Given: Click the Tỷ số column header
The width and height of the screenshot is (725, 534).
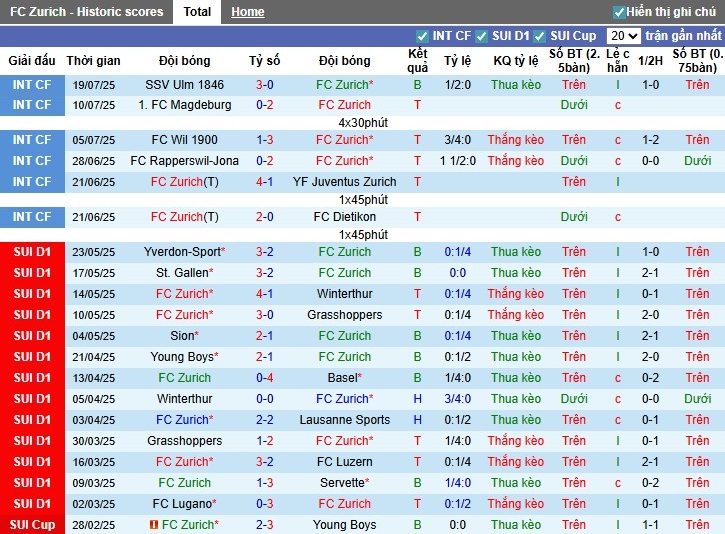Looking at the screenshot, I should tap(264, 61).
